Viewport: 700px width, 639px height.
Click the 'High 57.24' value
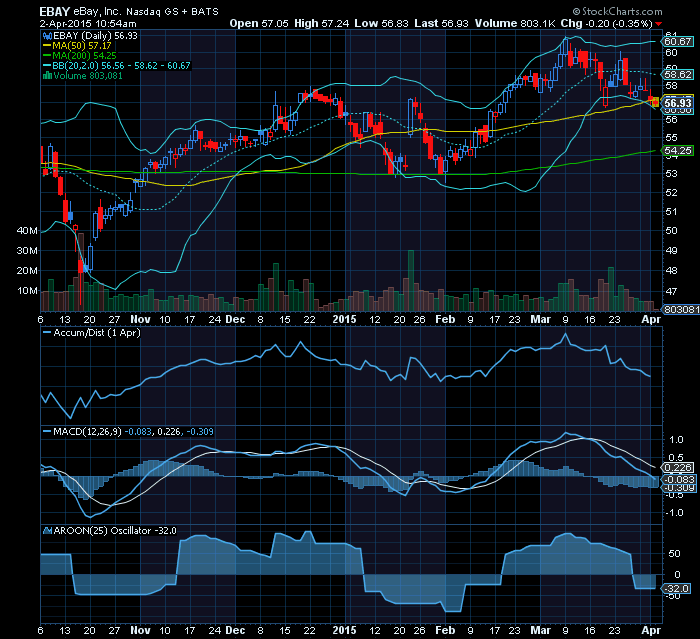[321, 23]
